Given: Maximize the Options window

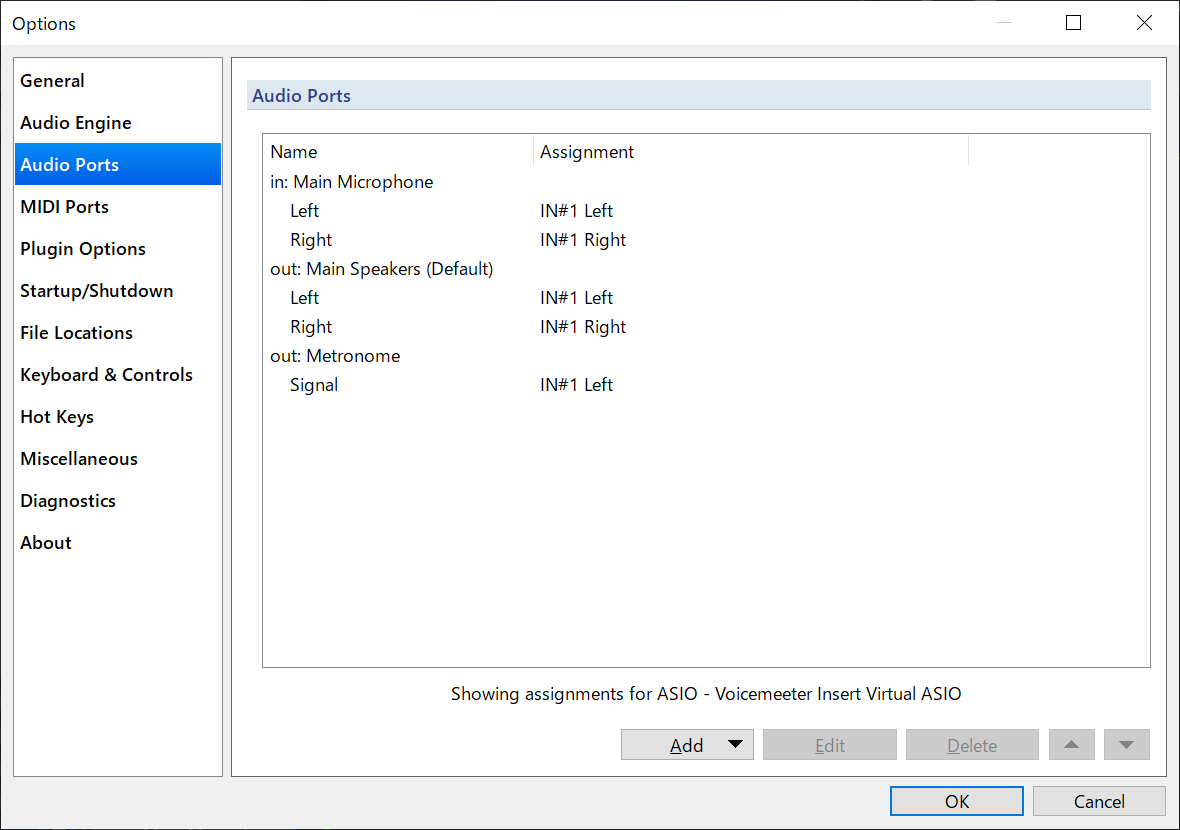Looking at the screenshot, I should click(1073, 23).
